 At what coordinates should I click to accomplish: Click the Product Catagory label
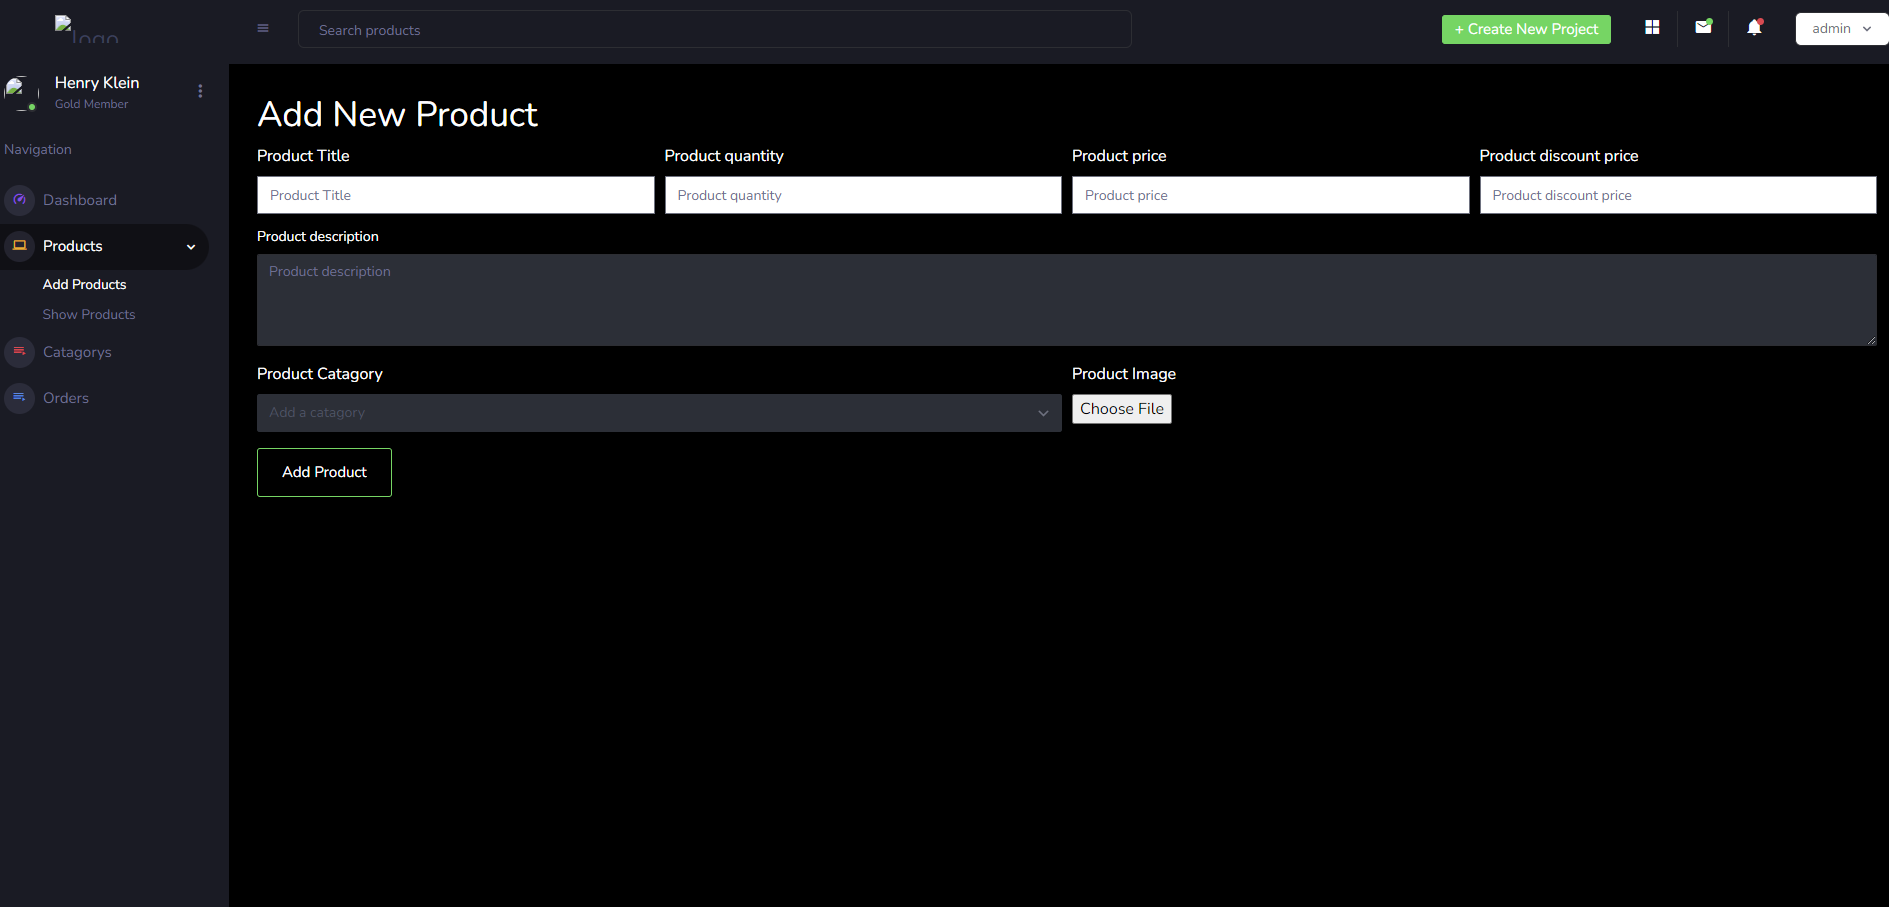(320, 374)
